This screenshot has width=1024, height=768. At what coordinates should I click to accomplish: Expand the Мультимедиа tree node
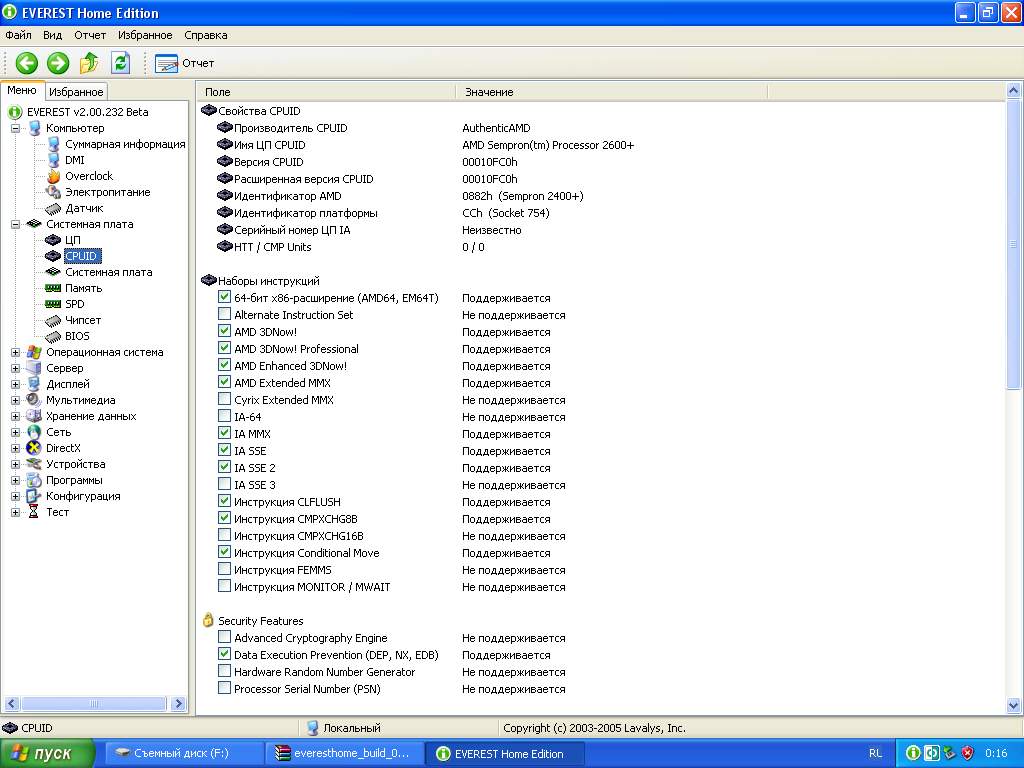(x=16, y=400)
